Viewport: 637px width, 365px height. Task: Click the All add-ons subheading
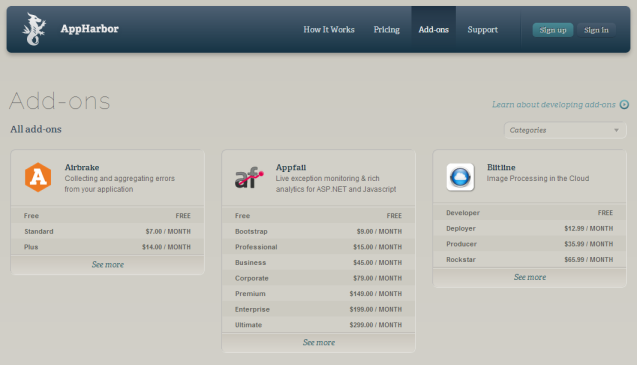[36, 129]
